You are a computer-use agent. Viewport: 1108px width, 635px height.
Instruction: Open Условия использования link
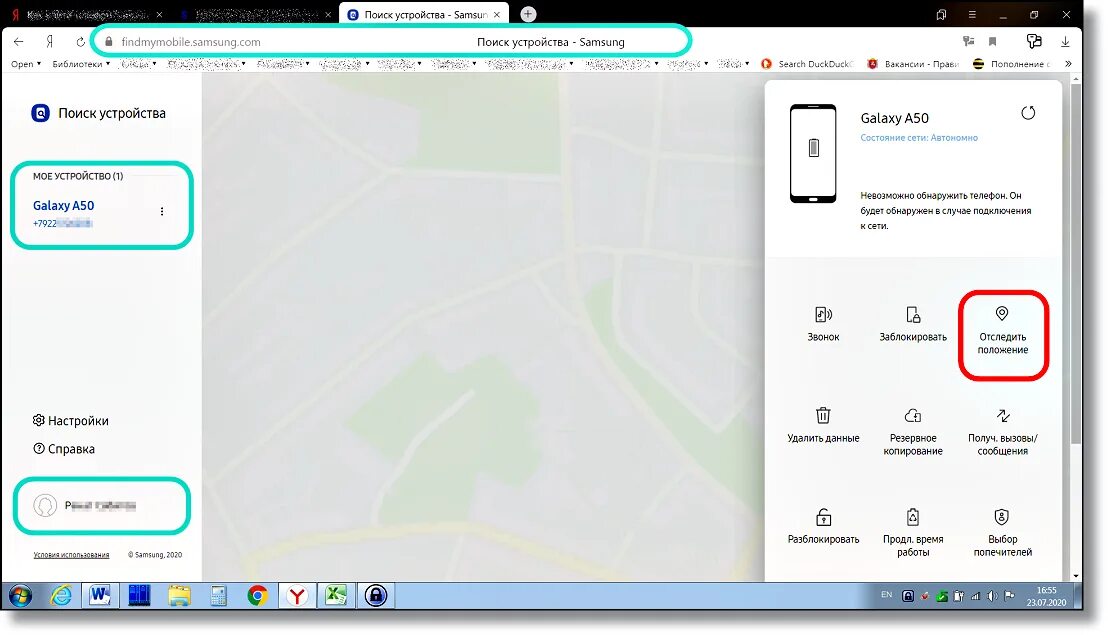tap(71, 555)
